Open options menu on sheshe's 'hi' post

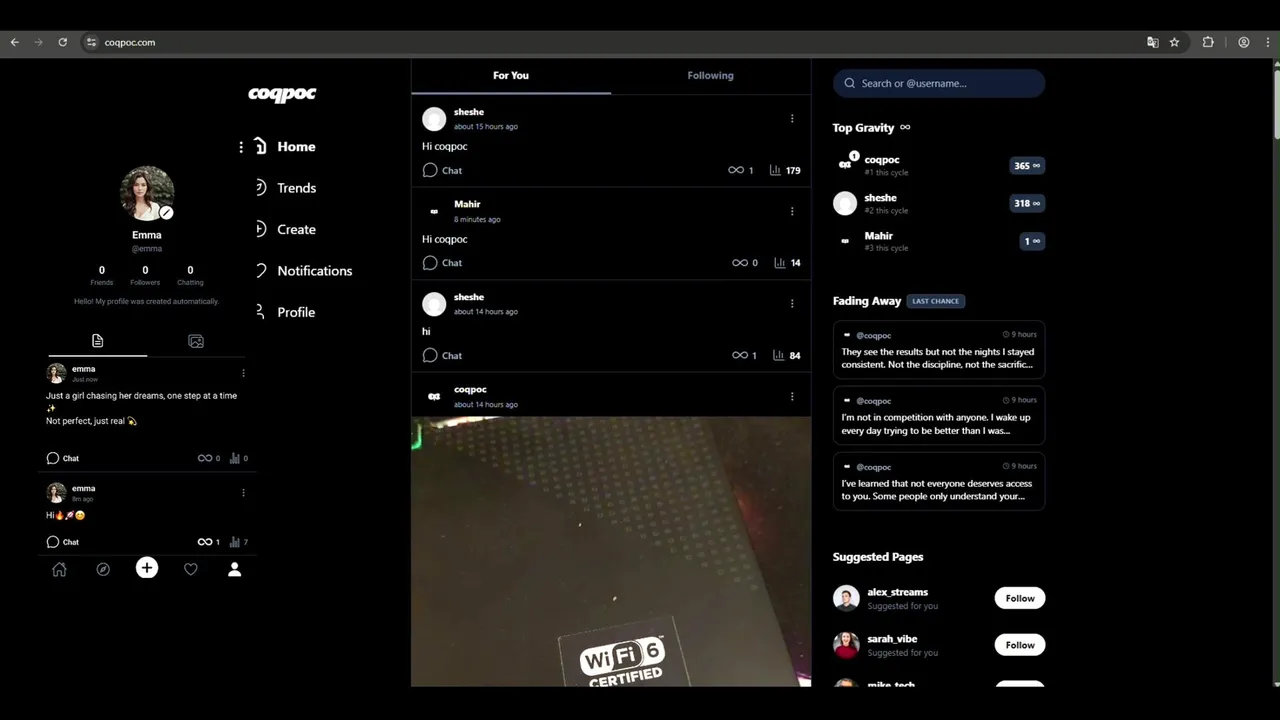[x=792, y=303]
